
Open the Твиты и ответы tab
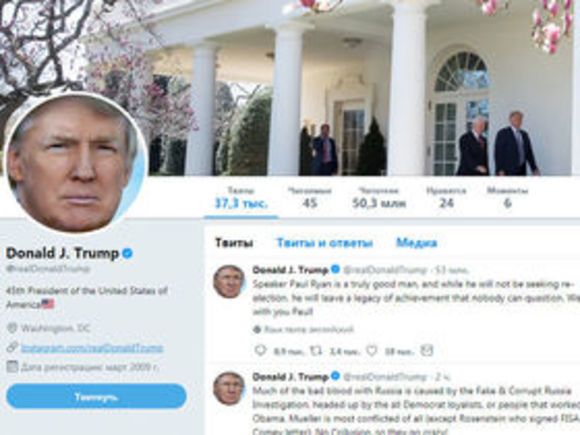click(x=325, y=243)
